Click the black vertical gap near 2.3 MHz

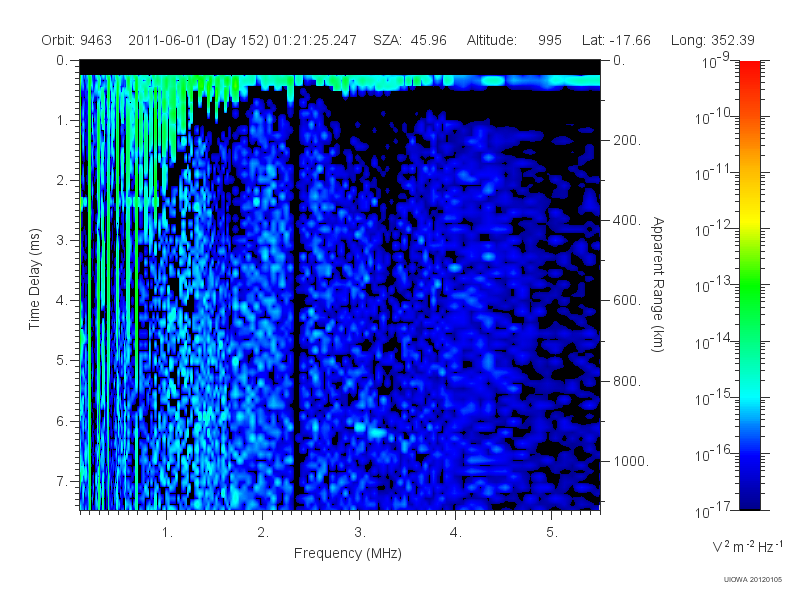(294, 306)
